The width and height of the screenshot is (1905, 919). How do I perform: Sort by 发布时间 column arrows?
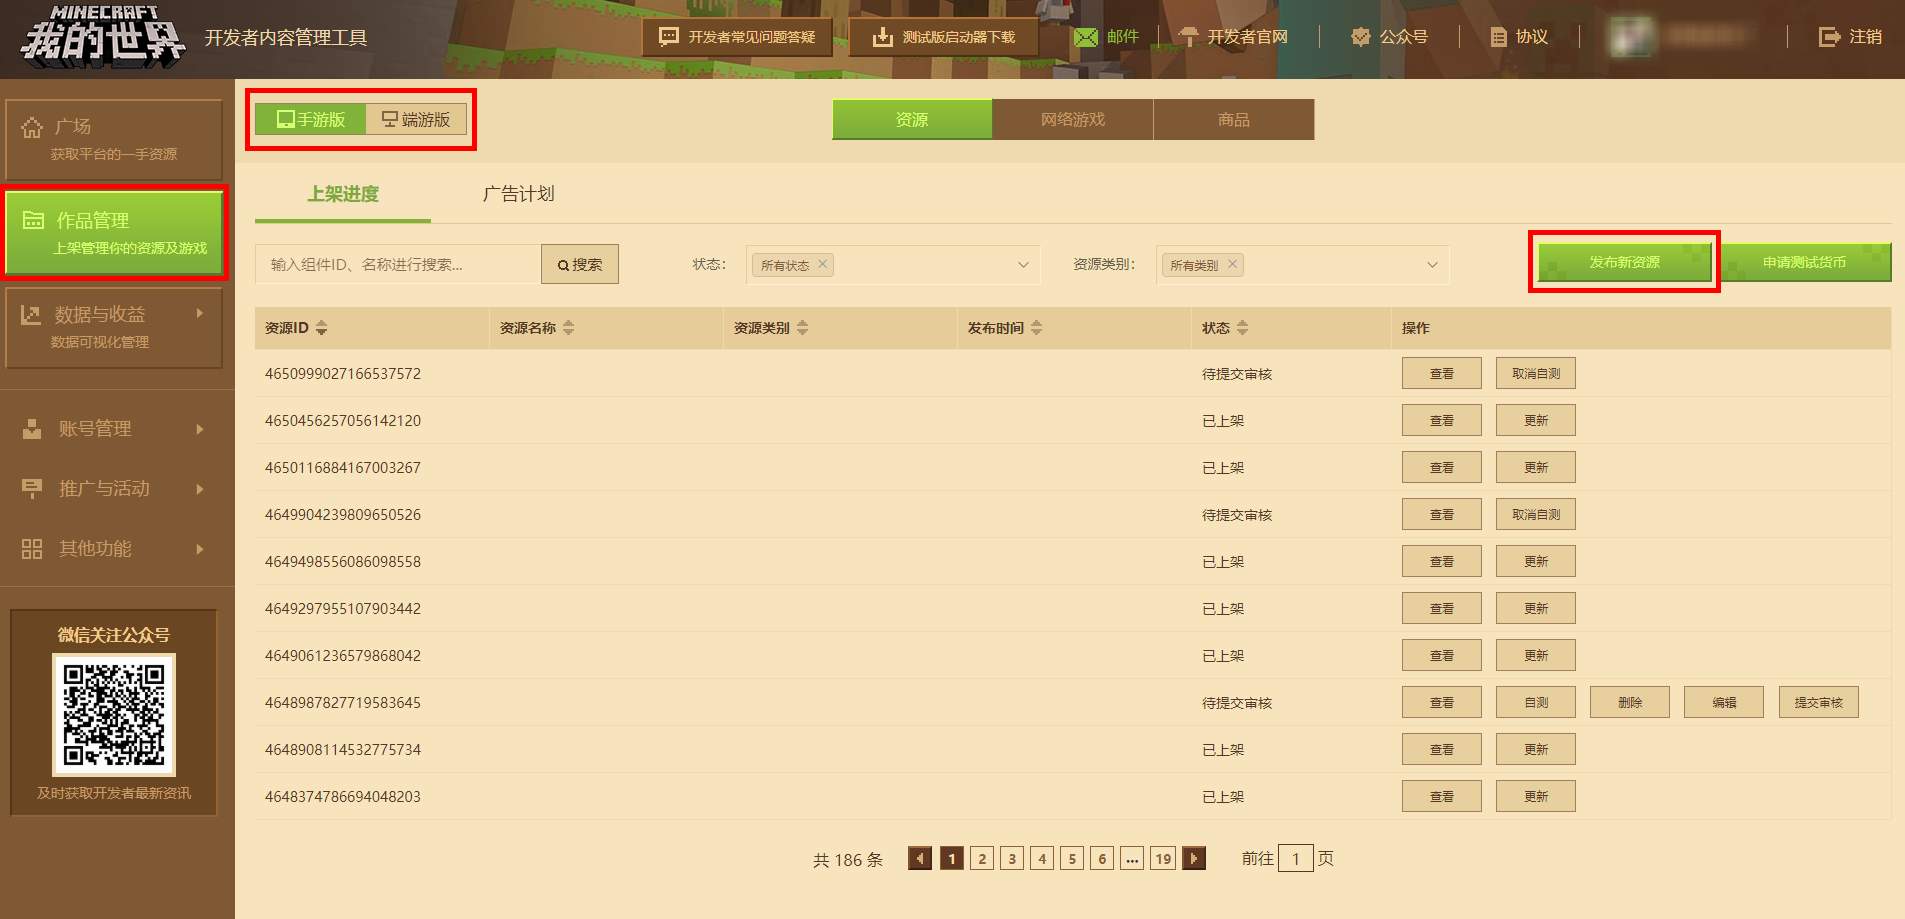[x=1036, y=328]
